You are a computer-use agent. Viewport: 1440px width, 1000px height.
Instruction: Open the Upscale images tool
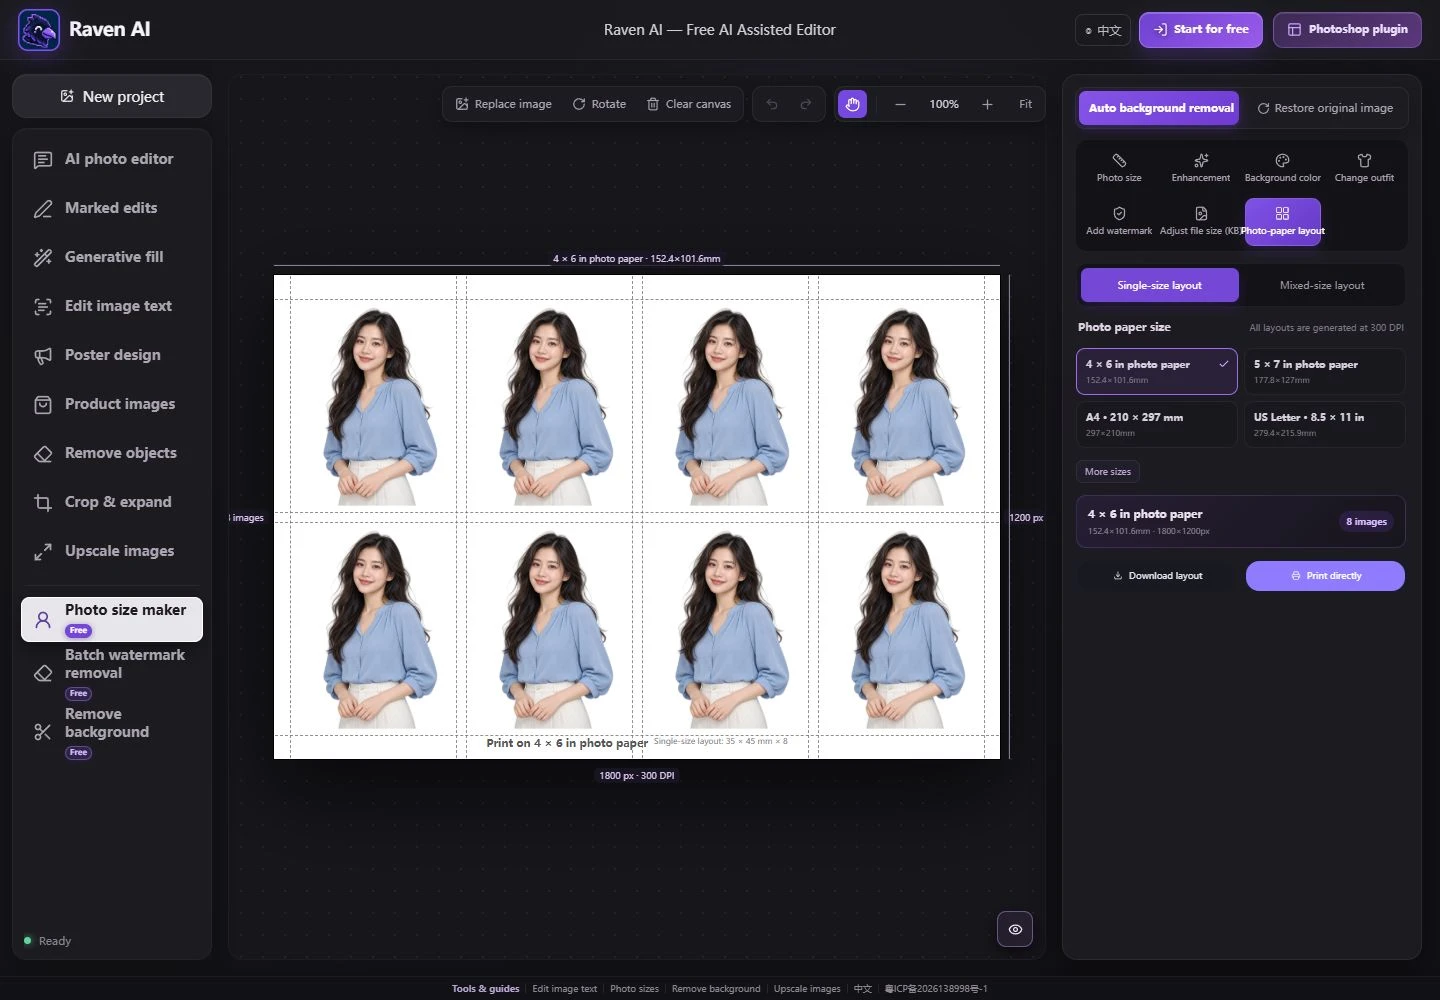(x=112, y=551)
